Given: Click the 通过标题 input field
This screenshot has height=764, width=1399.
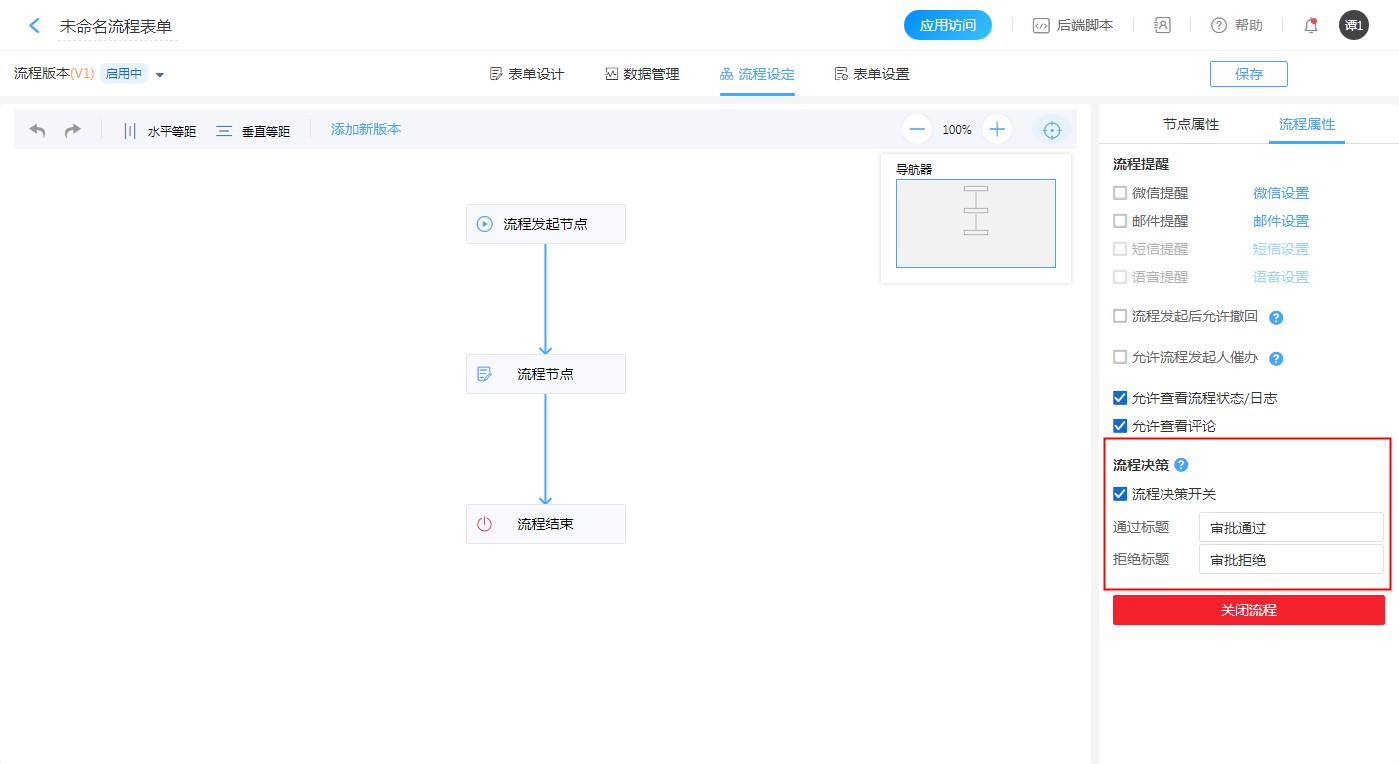Looking at the screenshot, I should (x=1290, y=527).
